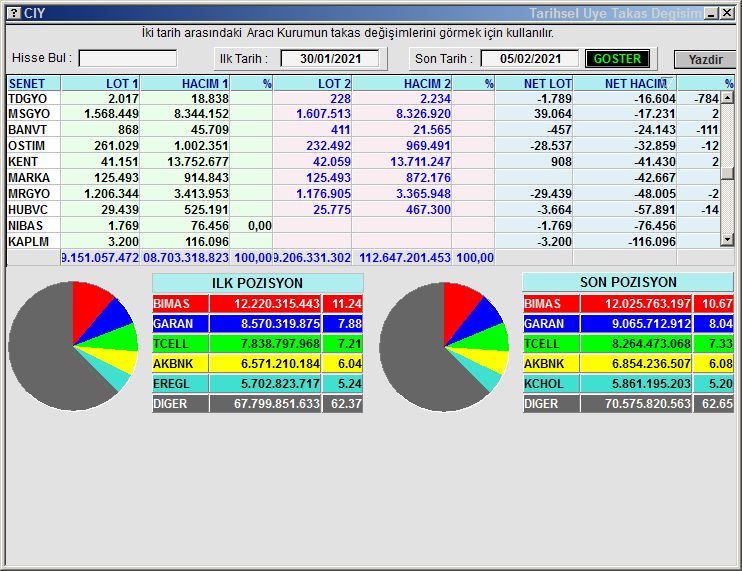Click EREGL in ILK POZISYON legend

180,384
